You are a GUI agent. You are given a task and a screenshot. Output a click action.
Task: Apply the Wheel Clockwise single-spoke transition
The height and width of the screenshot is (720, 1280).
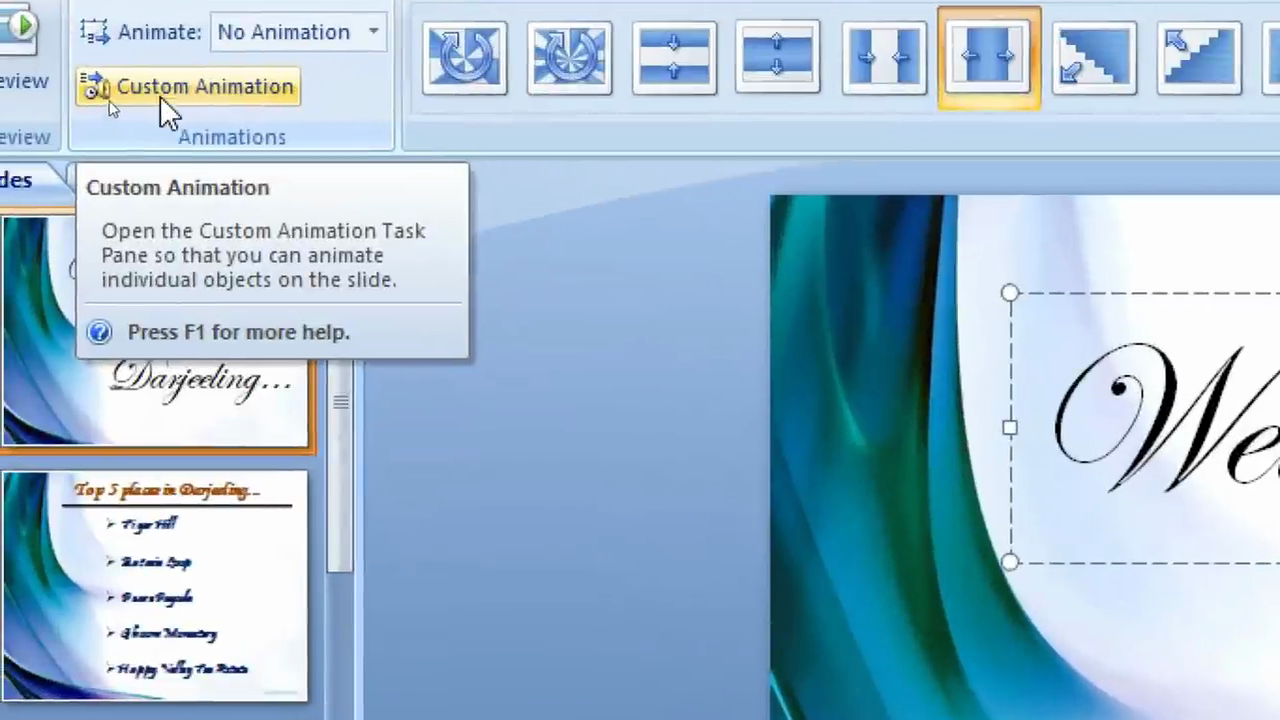point(465,56)
